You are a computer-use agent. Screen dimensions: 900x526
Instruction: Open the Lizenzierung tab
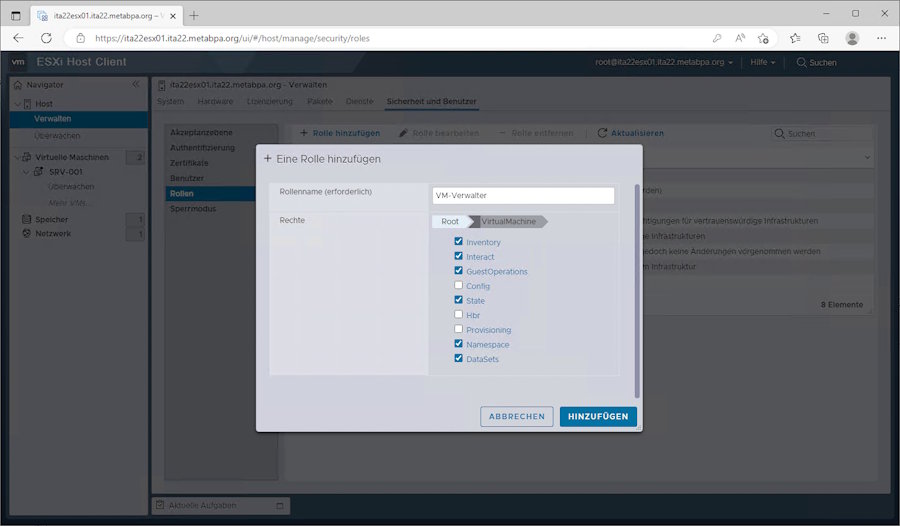(x=270, y=101)
